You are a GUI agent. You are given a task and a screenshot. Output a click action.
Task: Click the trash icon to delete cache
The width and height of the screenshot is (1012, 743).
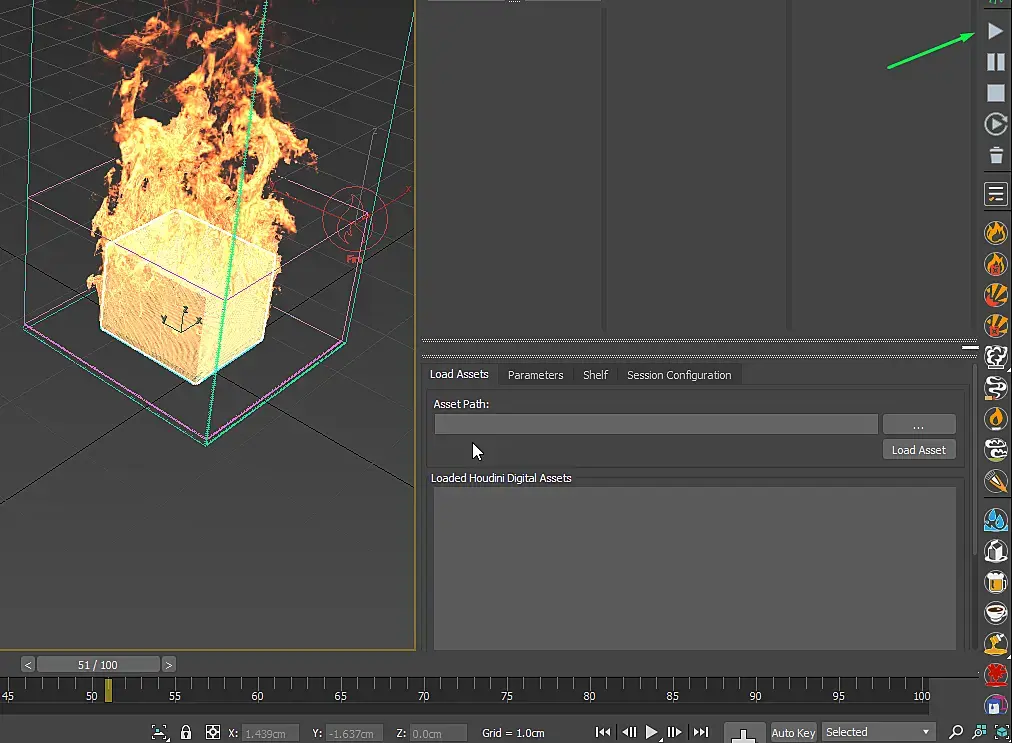(x=995, y=155)
